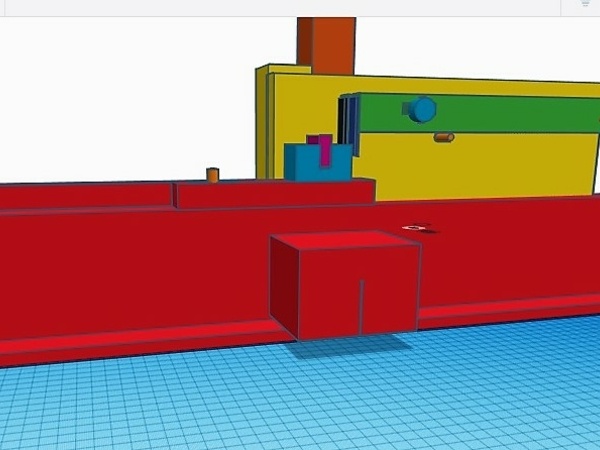Screen dimensions: 600x450
Task: Click the small orange peg on yellow panel
Action: pos(444,137)
